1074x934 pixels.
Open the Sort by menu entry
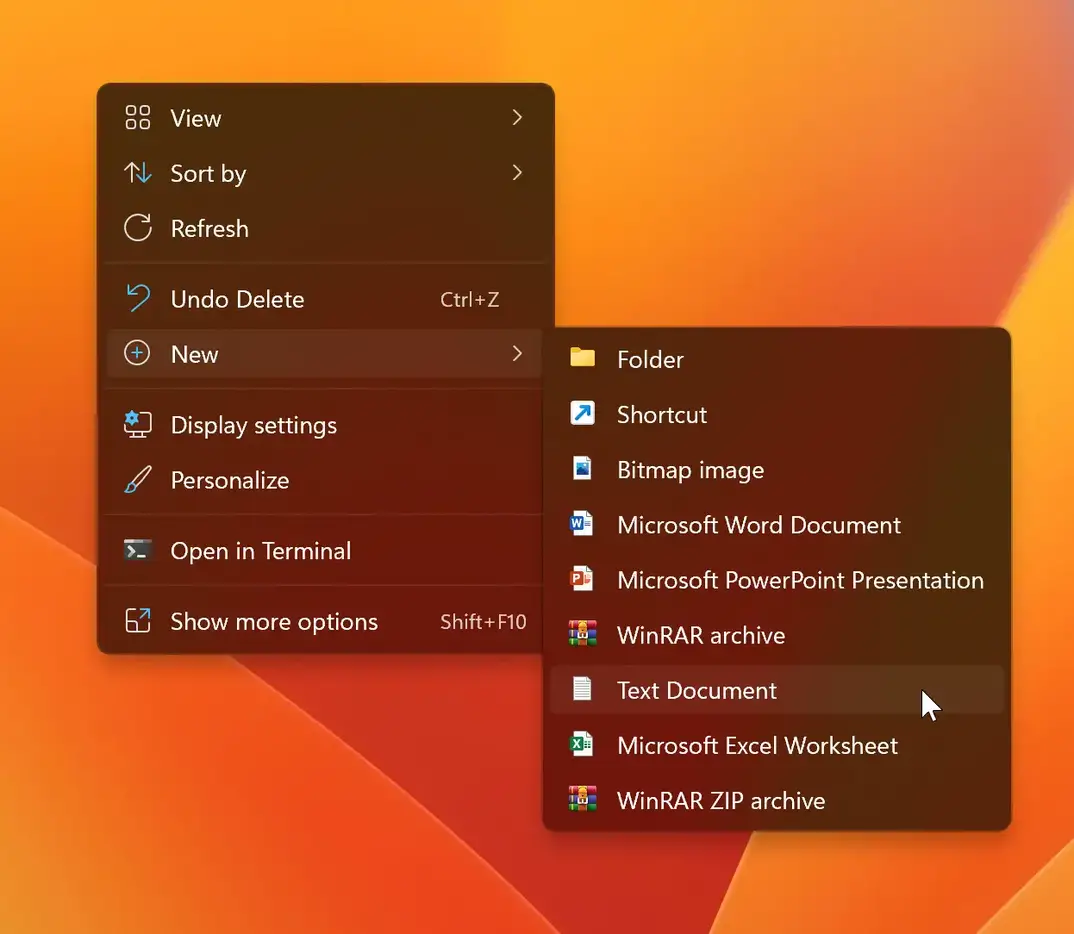pyautogui.click(x=325, y=173)
